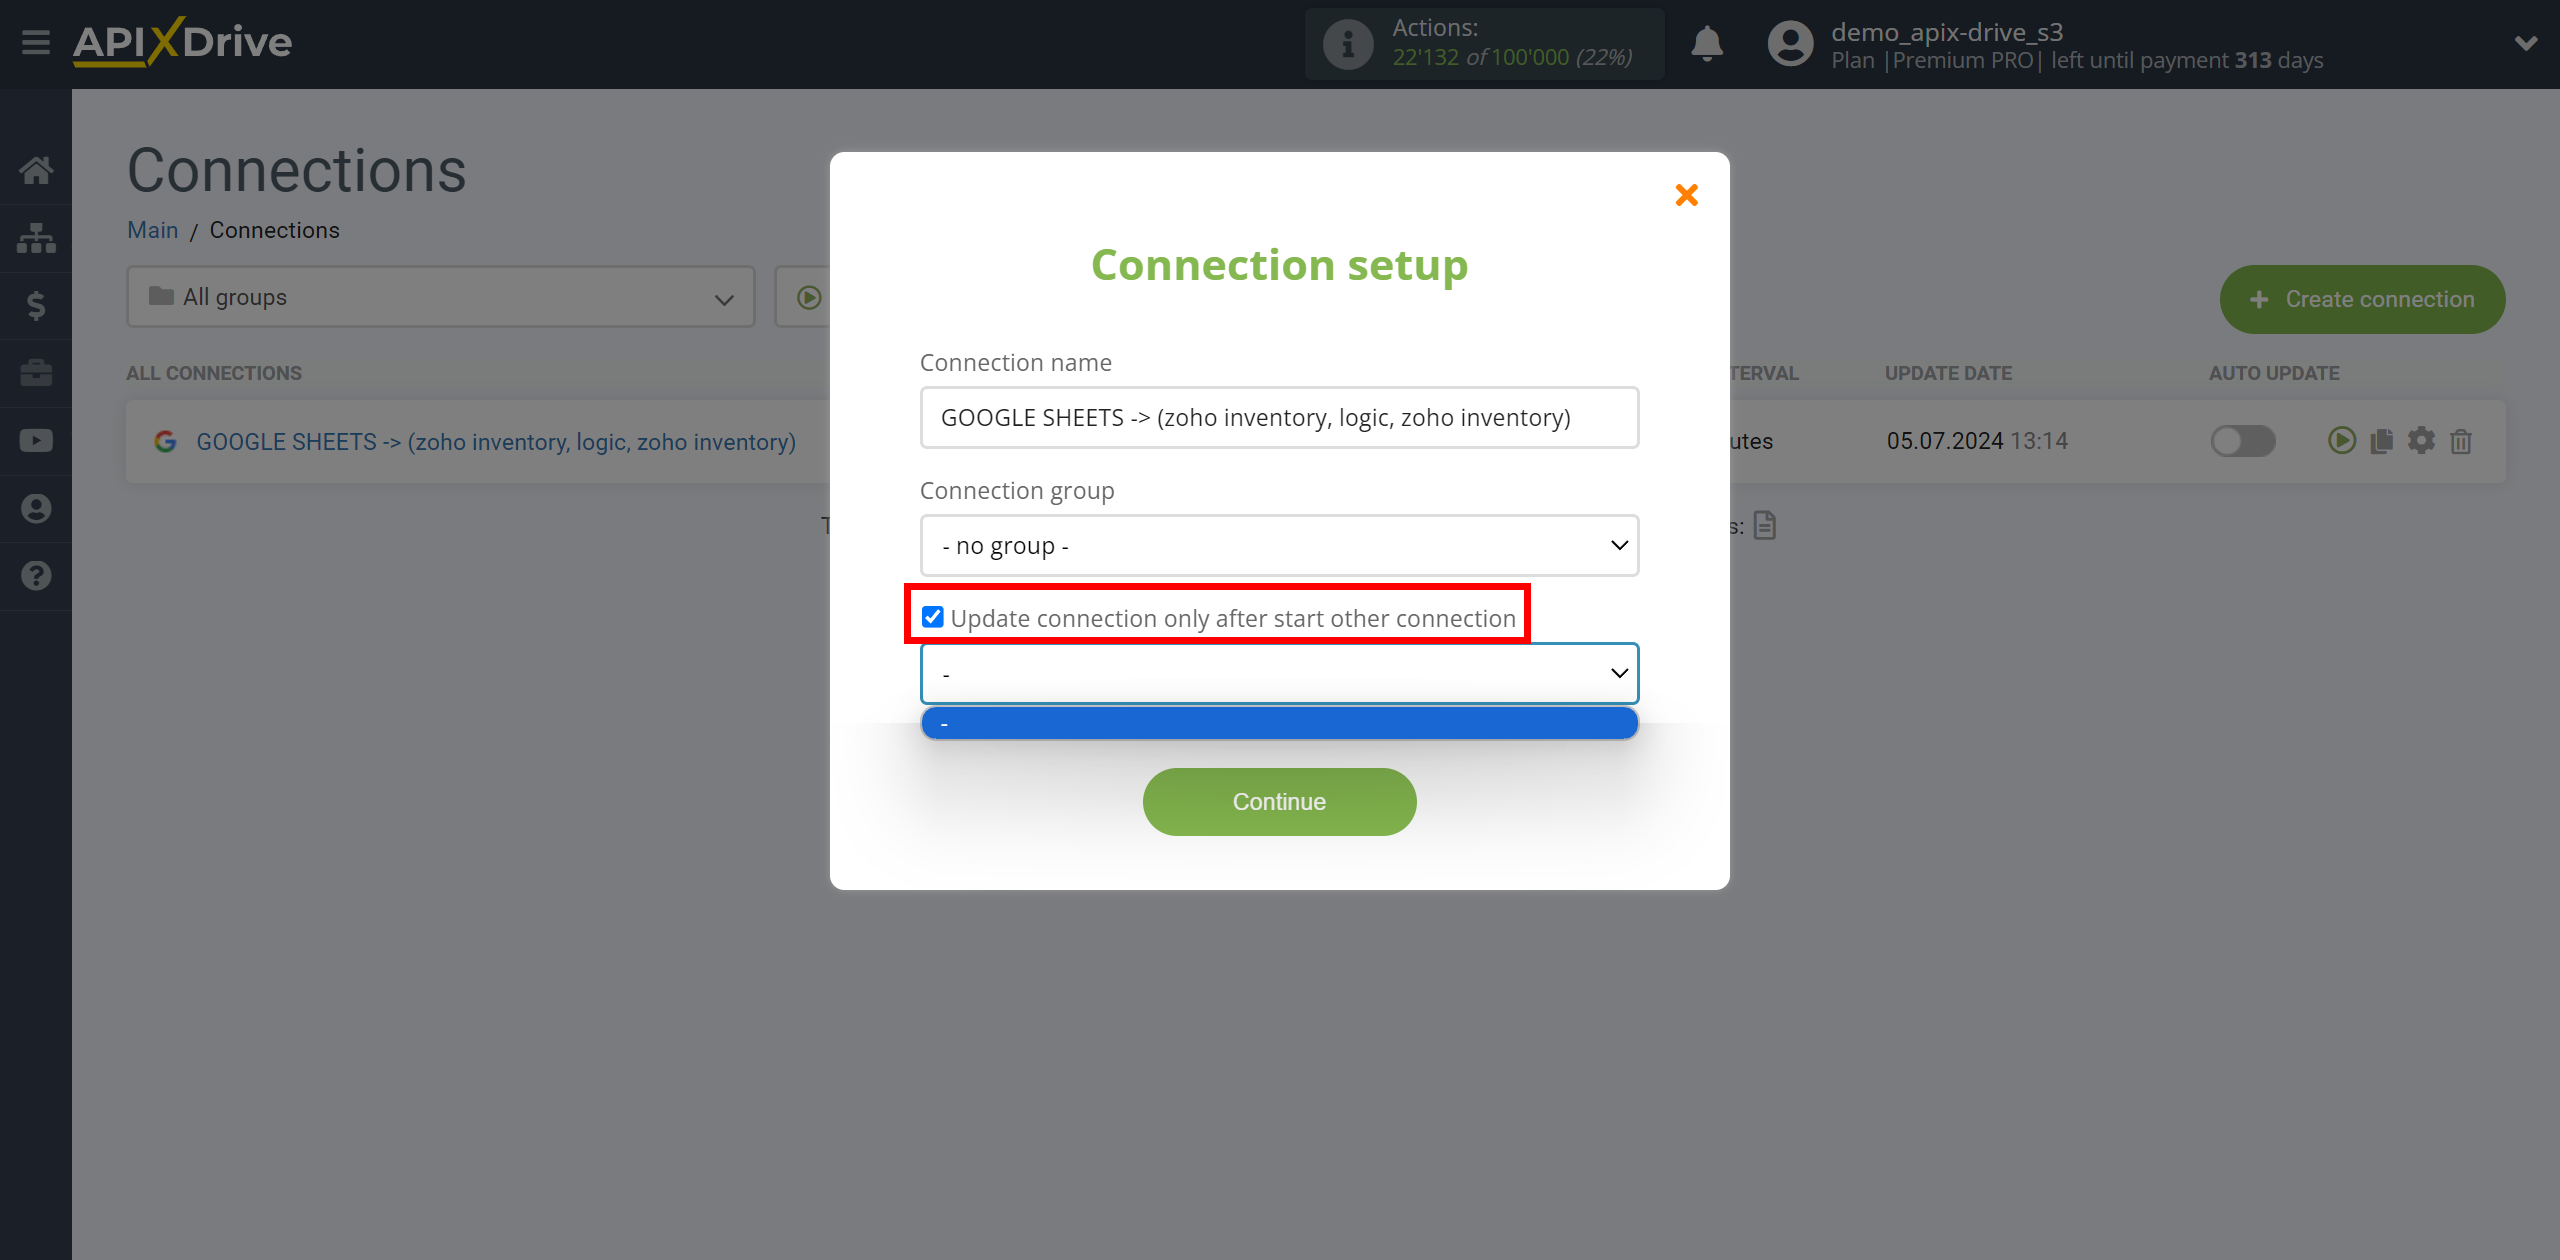Select the dash option in connection dropdown
Viewport: 2560px width, 1260px height.
coord(1278,723)
